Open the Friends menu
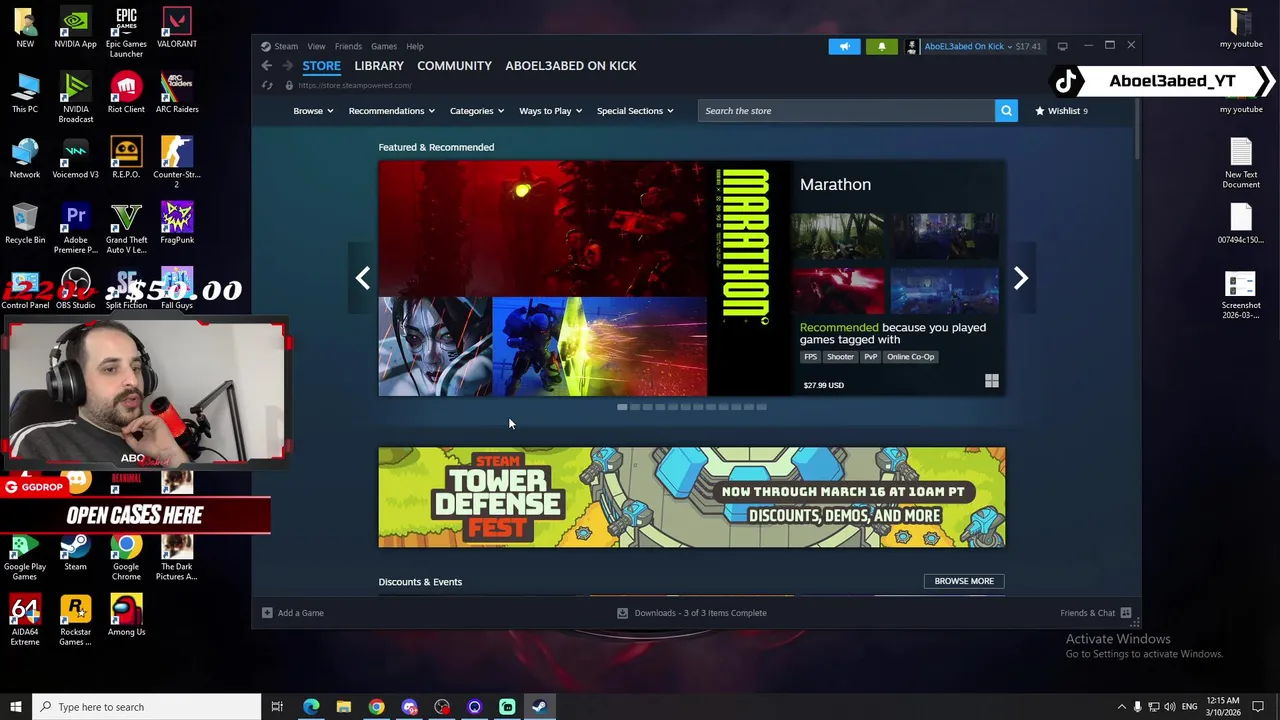The width and height of the screenshot is (1280, 720). point(348,46)
